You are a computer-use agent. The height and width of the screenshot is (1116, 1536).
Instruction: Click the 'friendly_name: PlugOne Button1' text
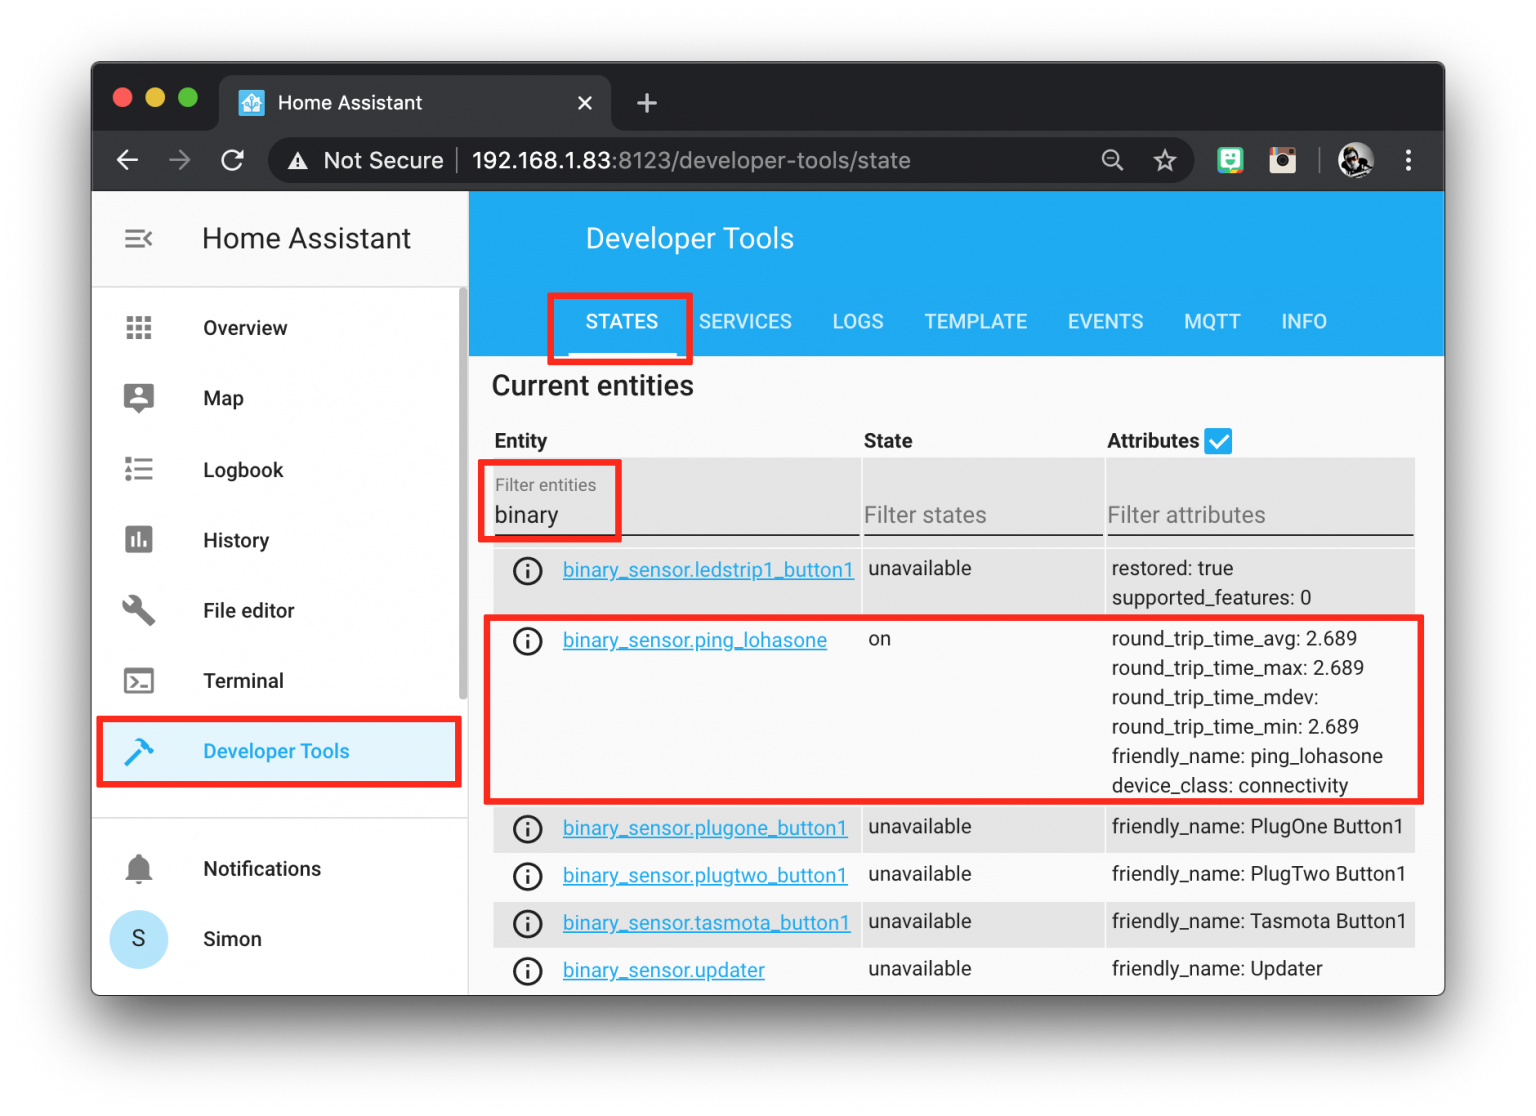click(1257, 827)
